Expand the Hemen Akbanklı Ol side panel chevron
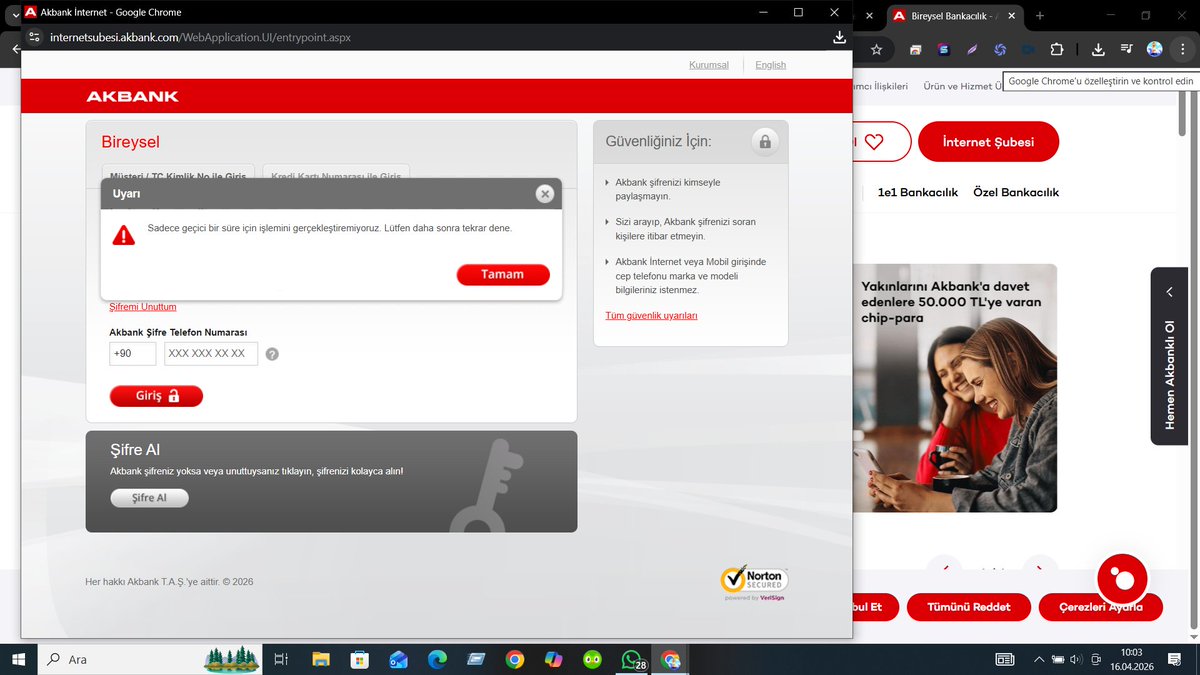This screenshot has height=675, width=1200. [x=1169, y=292]
